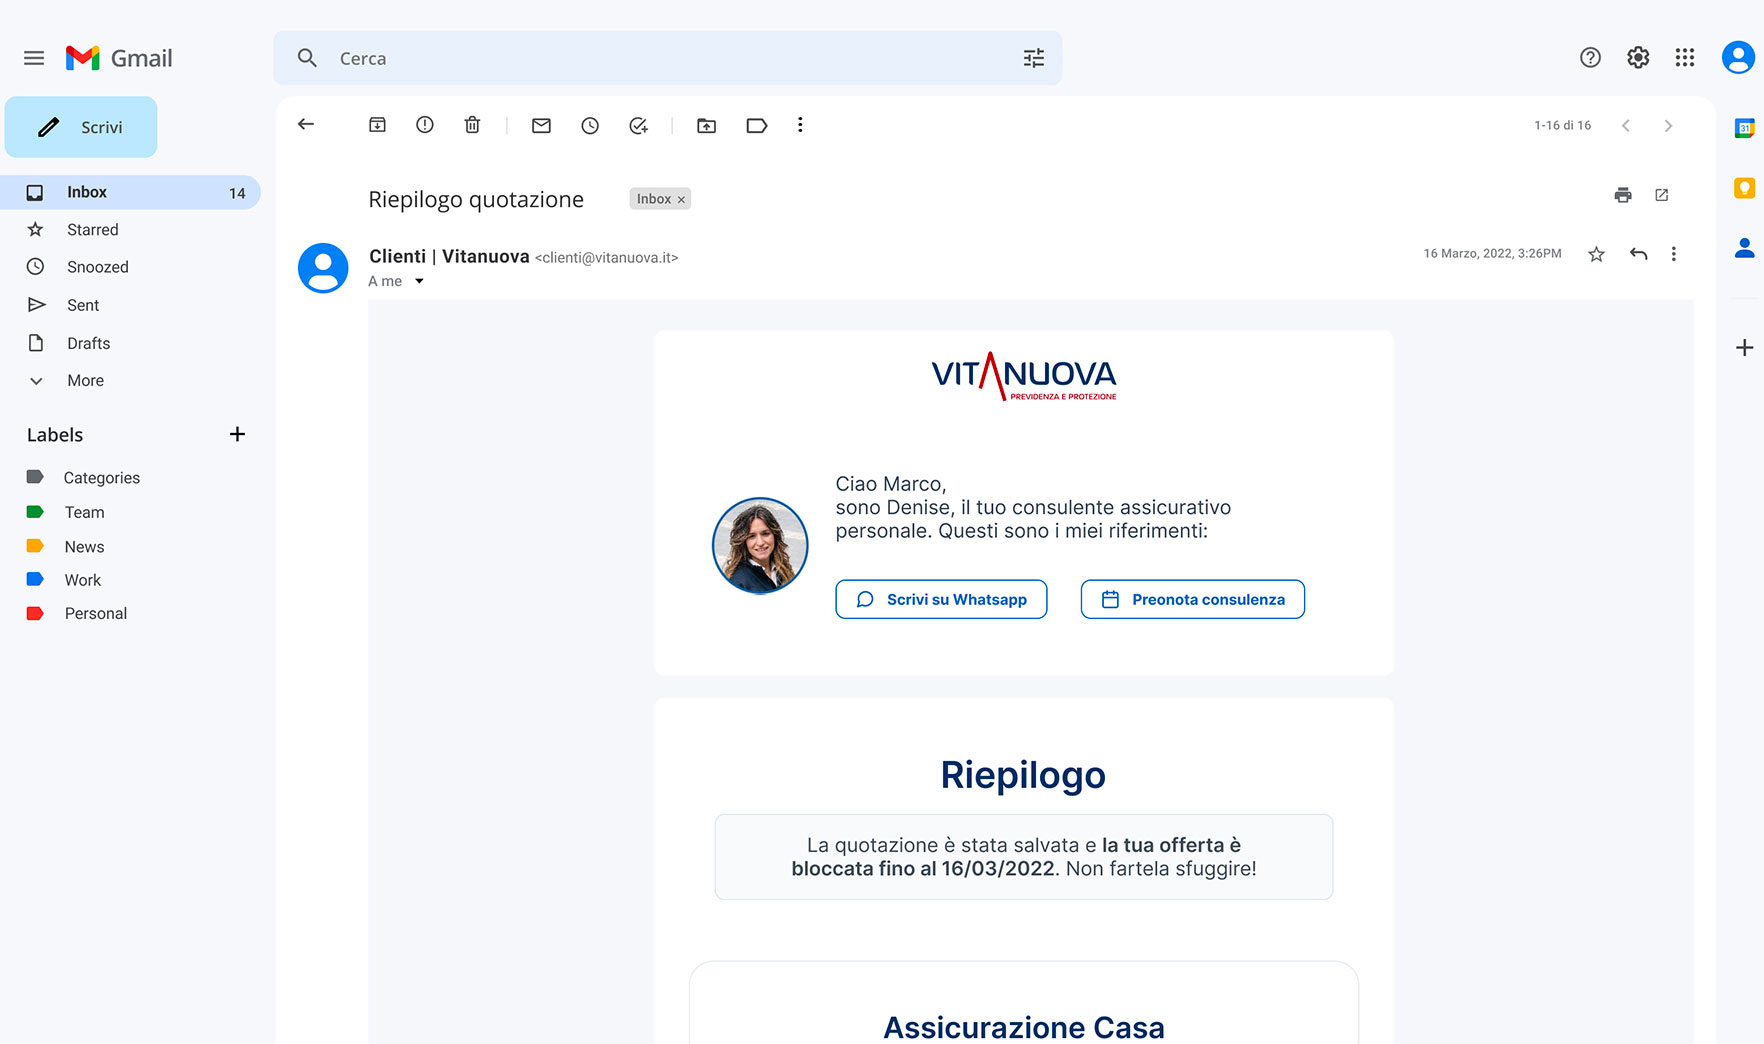Open search filter options
Screen dimensions: 1764x1044
pyautogui.click(x=1033, y=58)
